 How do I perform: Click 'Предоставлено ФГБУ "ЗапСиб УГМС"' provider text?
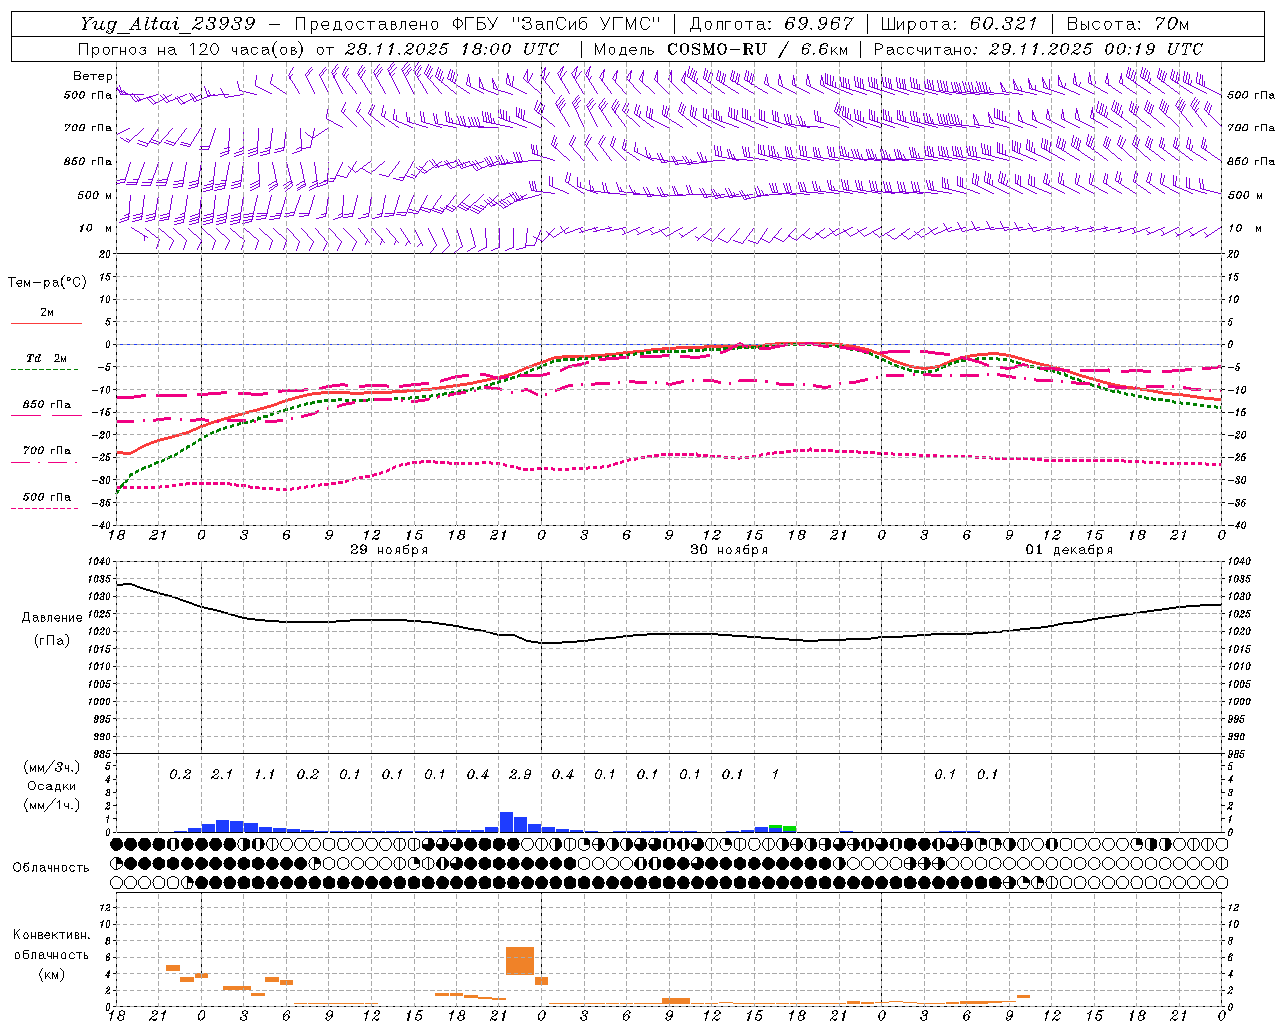pyautogui.click(x=478, y=24)
